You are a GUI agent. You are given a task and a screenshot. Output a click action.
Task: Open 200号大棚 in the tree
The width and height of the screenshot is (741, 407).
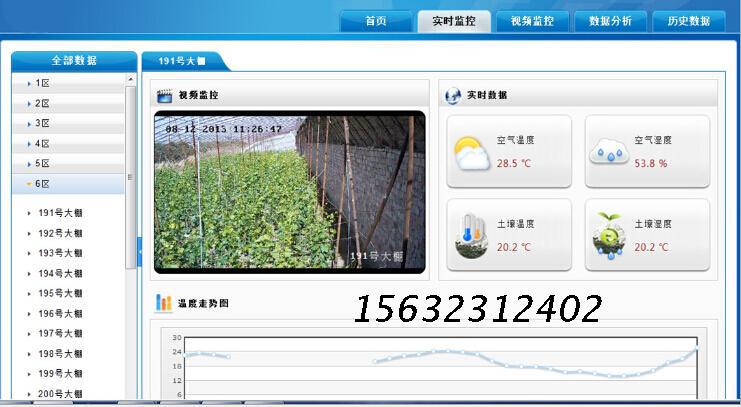tap(60, 394)
